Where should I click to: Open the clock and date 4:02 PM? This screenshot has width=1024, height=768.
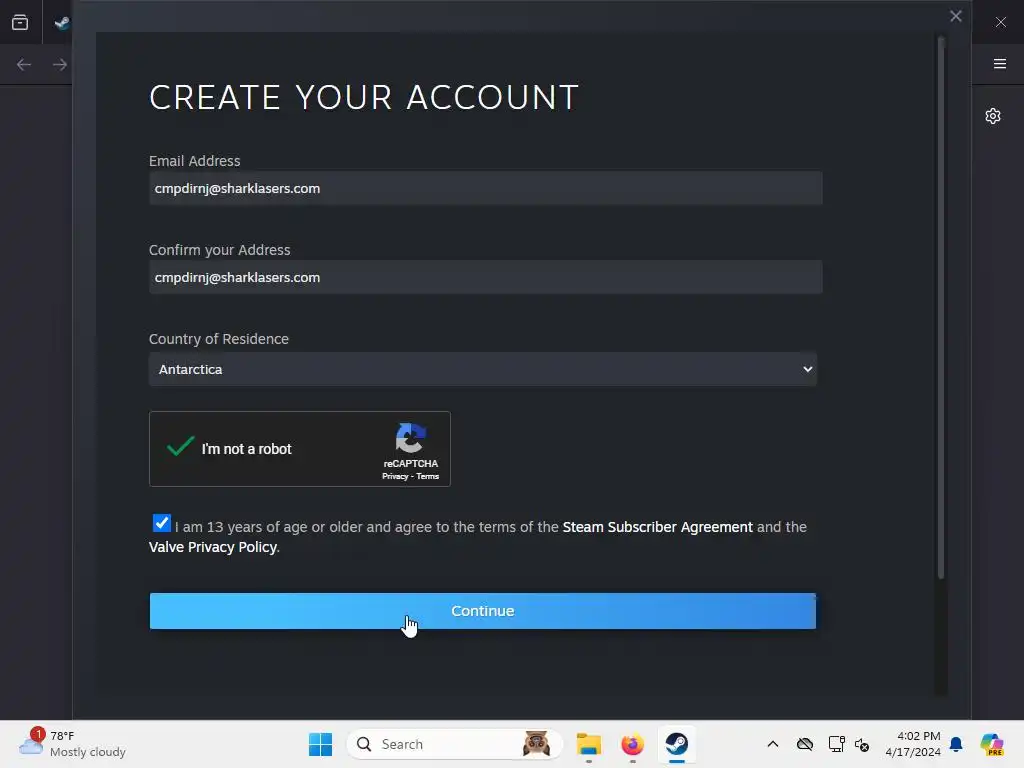(x=912, y=744)
